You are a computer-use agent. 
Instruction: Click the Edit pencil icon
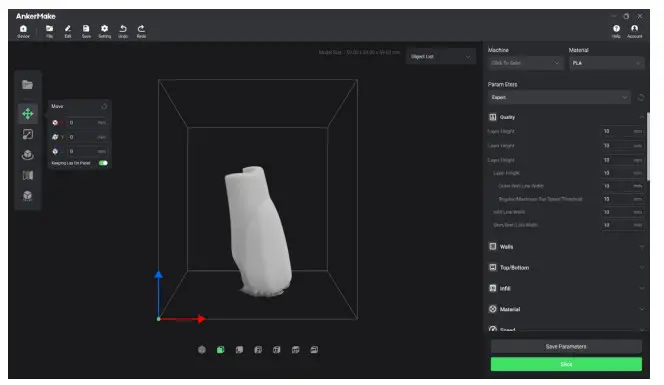point(68,31)
